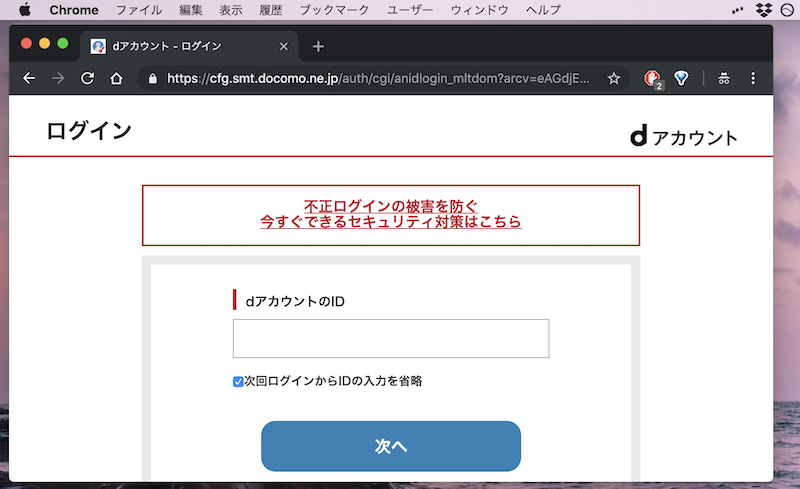Click the blue diamond extension icon

[682, 78]
